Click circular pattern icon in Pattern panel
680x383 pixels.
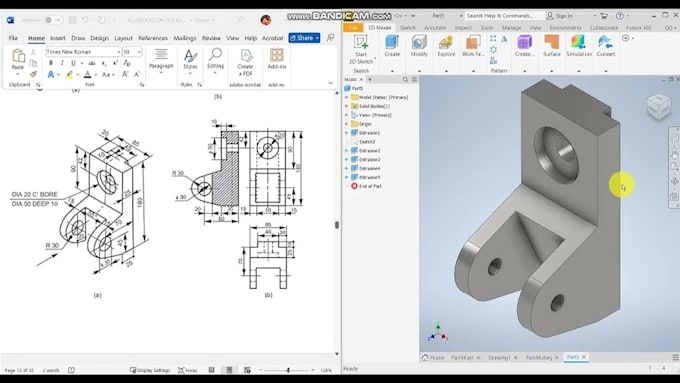[x=494, y=49]
